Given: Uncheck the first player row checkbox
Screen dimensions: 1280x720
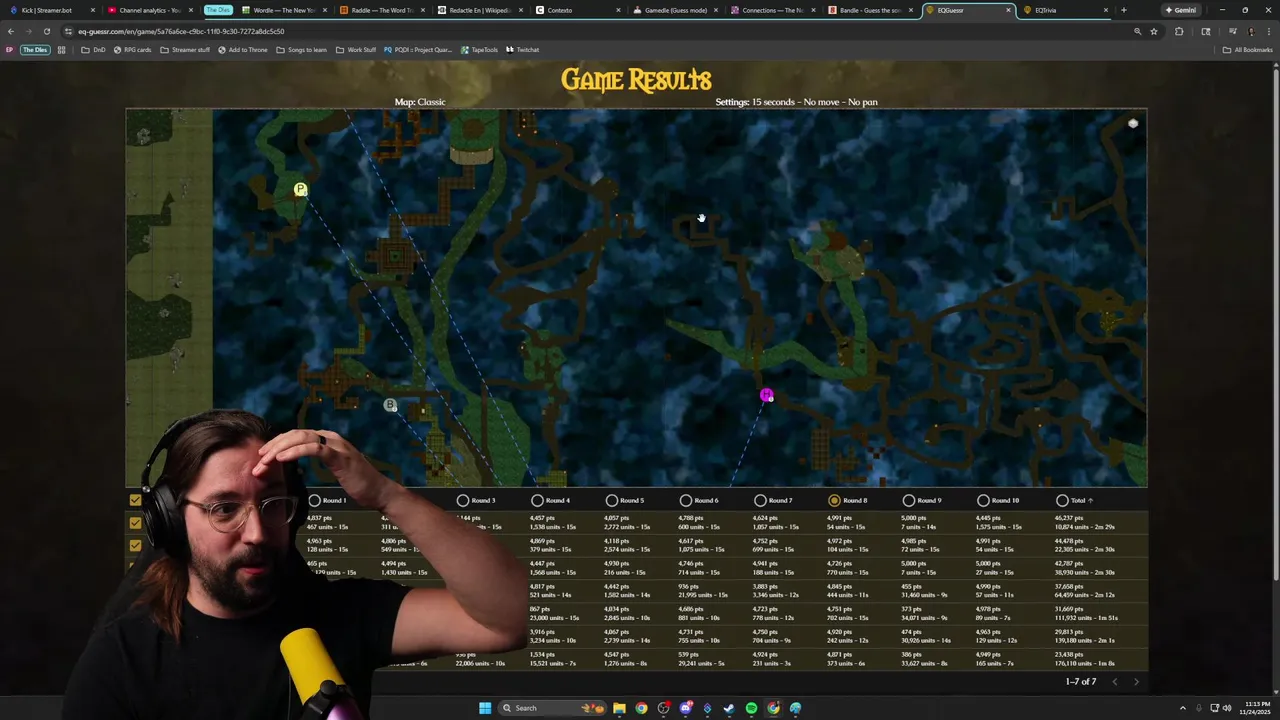Looking at the screenshot, I should tap(135, 522).
